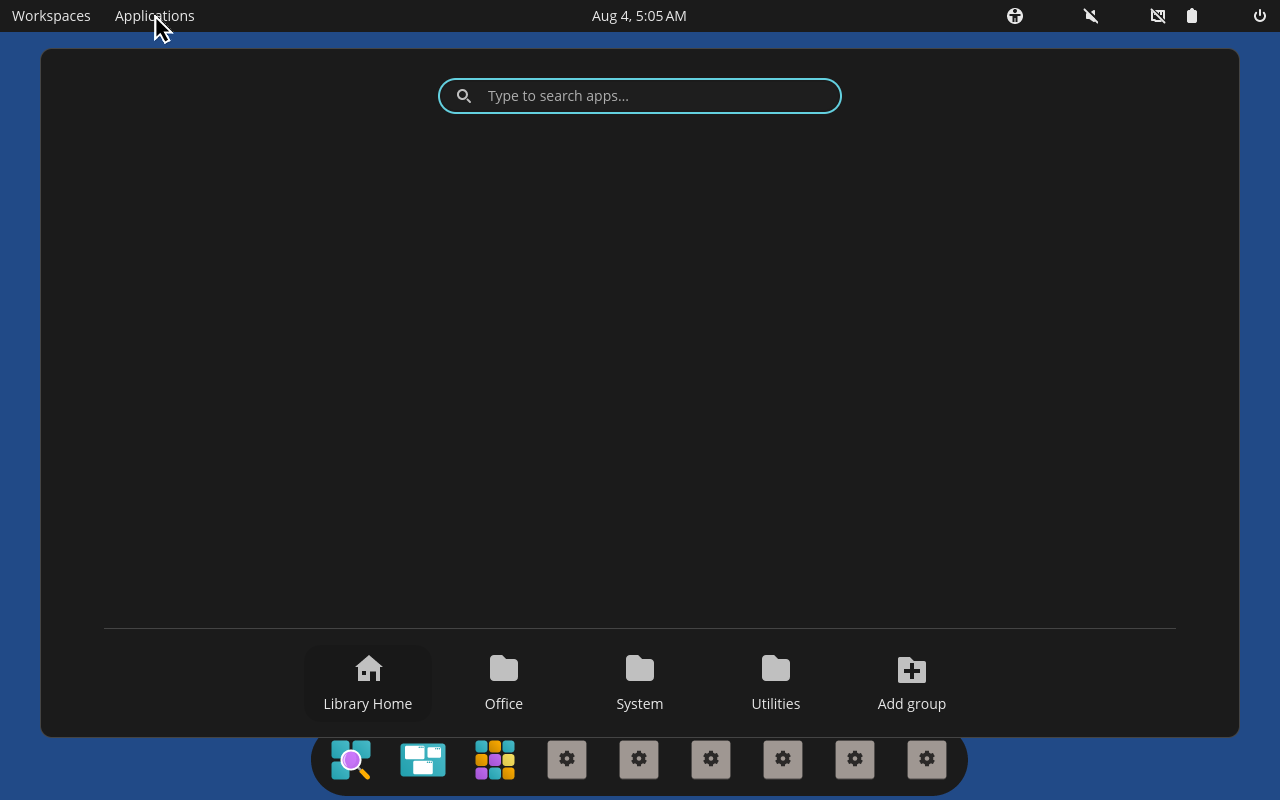The width and height of the screenshot is (1280, 800).
Task: Open the workspaces overview dock icon
Action: 423,760
